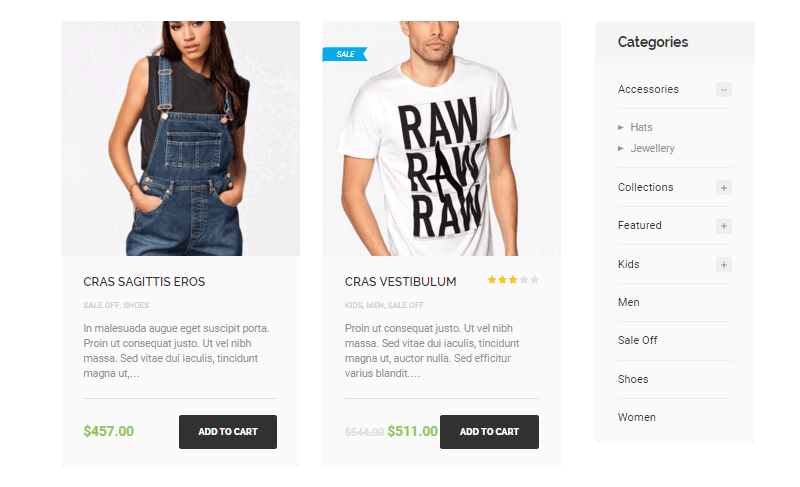Add Cras Vestibulum to cart
The width and height of the screenshot is (800, 487).
[x=489, y=432]
